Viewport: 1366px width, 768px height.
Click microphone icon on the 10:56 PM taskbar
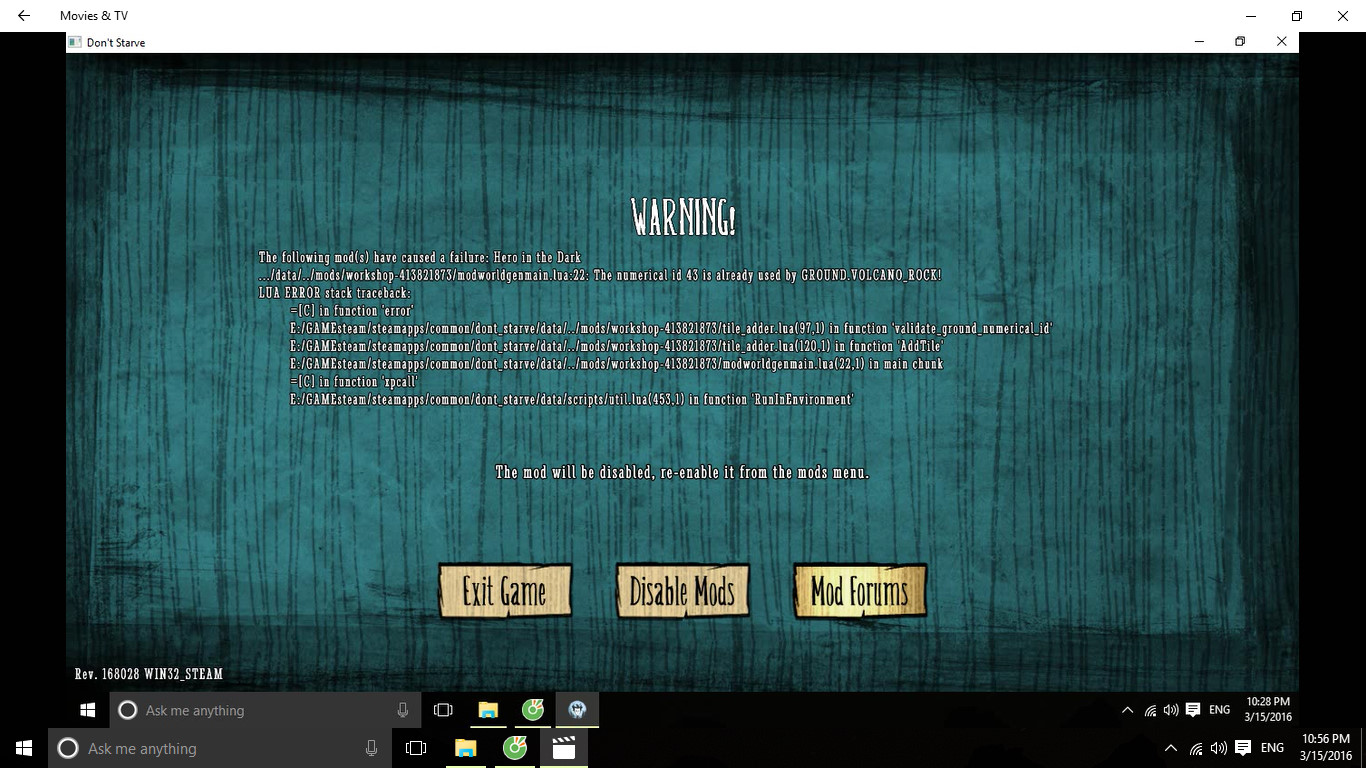pyautogui.click(x=371, y=748)
